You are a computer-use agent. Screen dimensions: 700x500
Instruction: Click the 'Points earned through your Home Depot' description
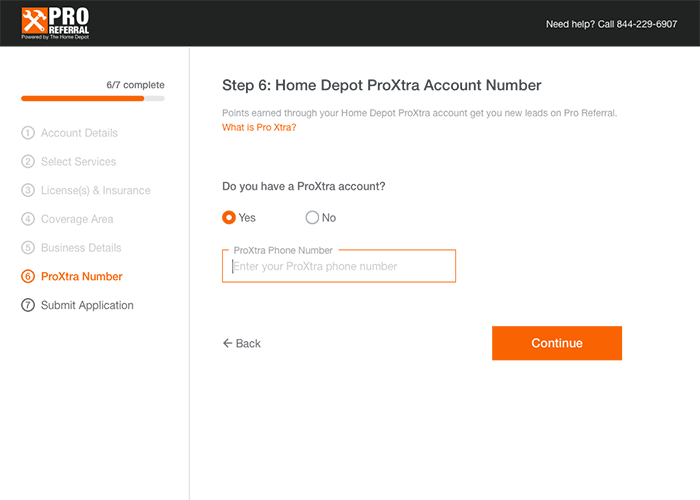(x=420, y=113)
